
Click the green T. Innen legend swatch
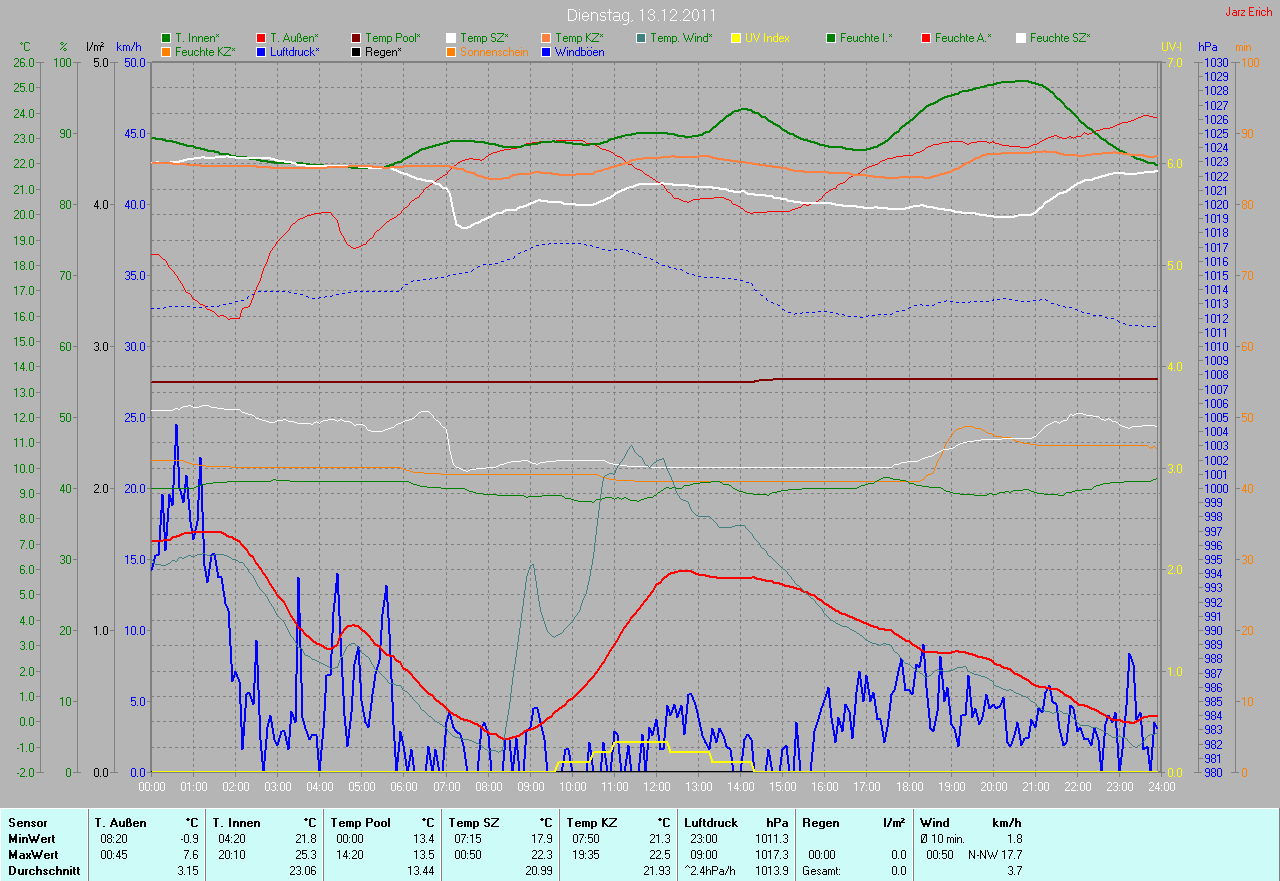pyautogui.click(x=166, y=38)
